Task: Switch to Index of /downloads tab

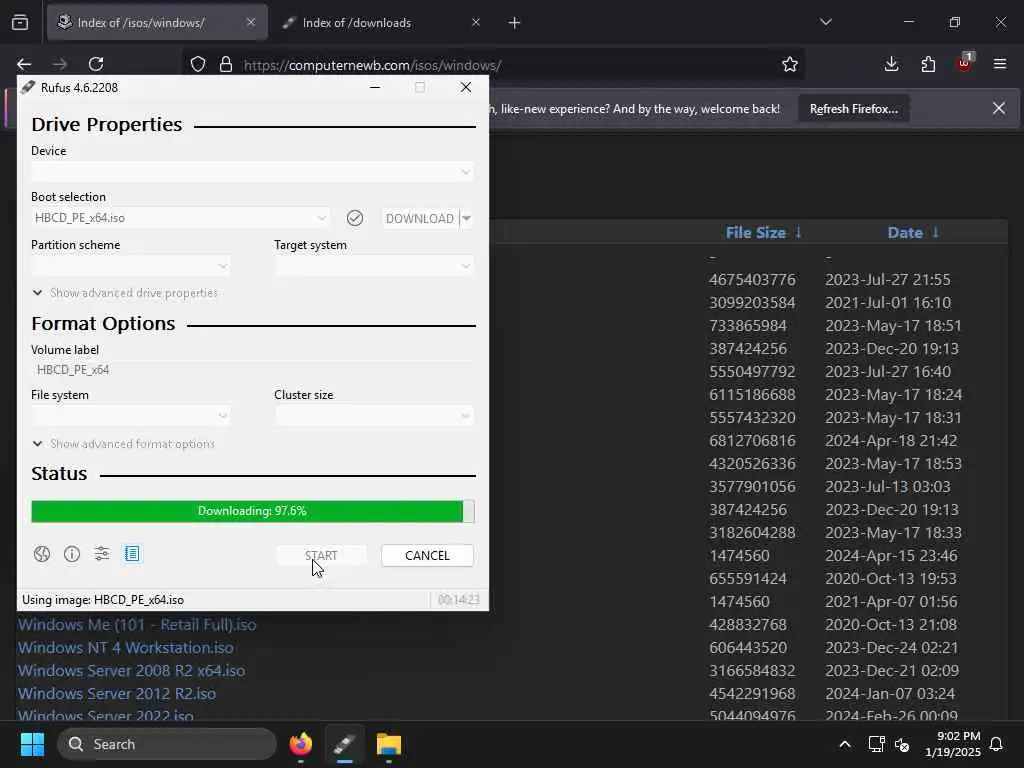Action: point(382,22)
